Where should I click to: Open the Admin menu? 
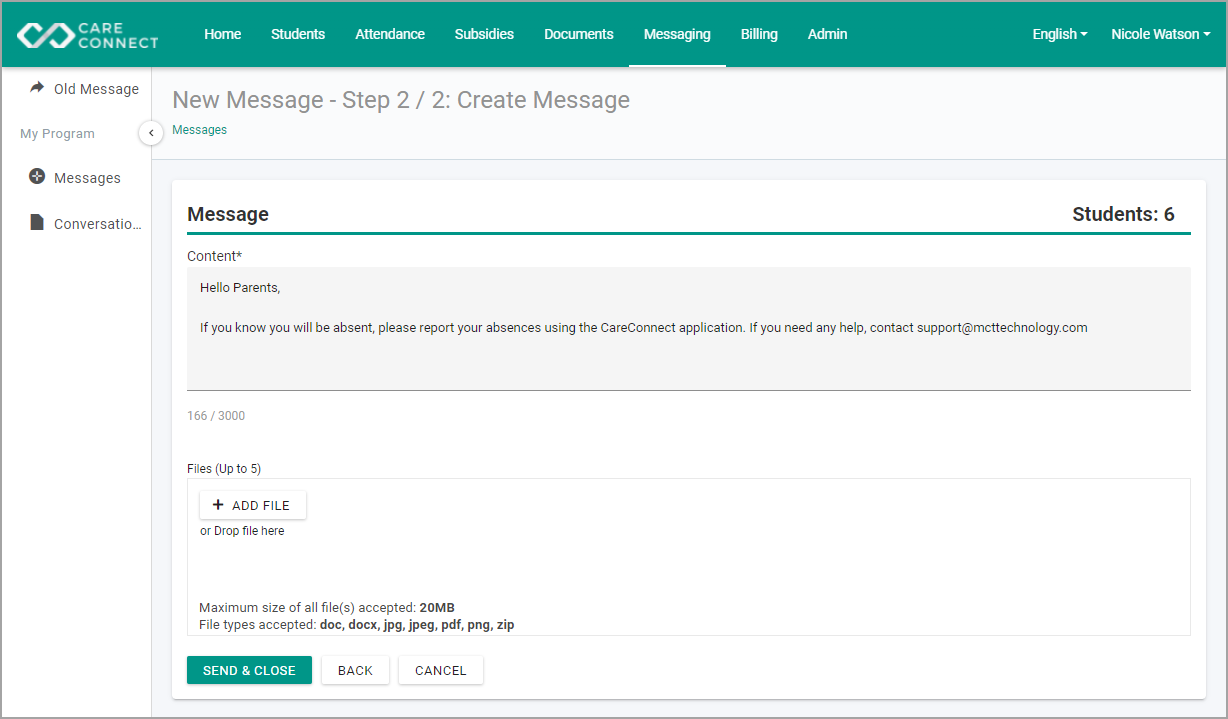(x=827, y=34)
